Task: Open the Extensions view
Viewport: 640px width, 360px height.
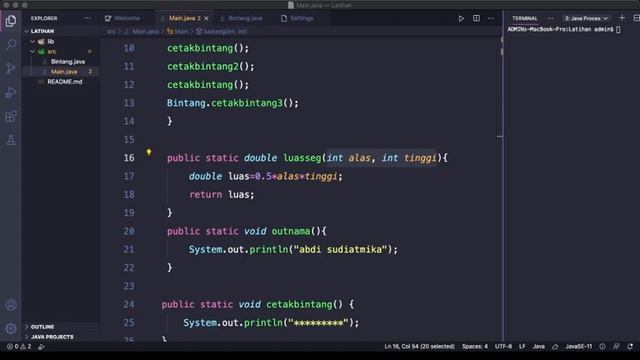Action: tap(11, 117)
